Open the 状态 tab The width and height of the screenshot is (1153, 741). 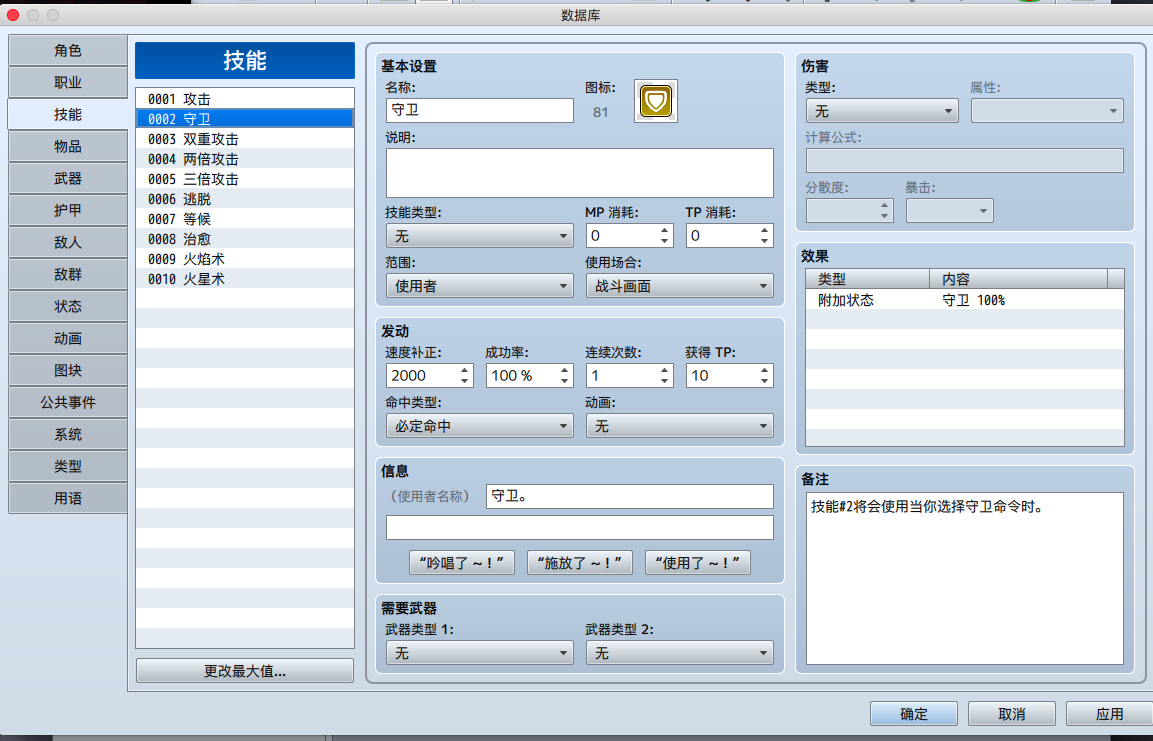click(68, 307)
